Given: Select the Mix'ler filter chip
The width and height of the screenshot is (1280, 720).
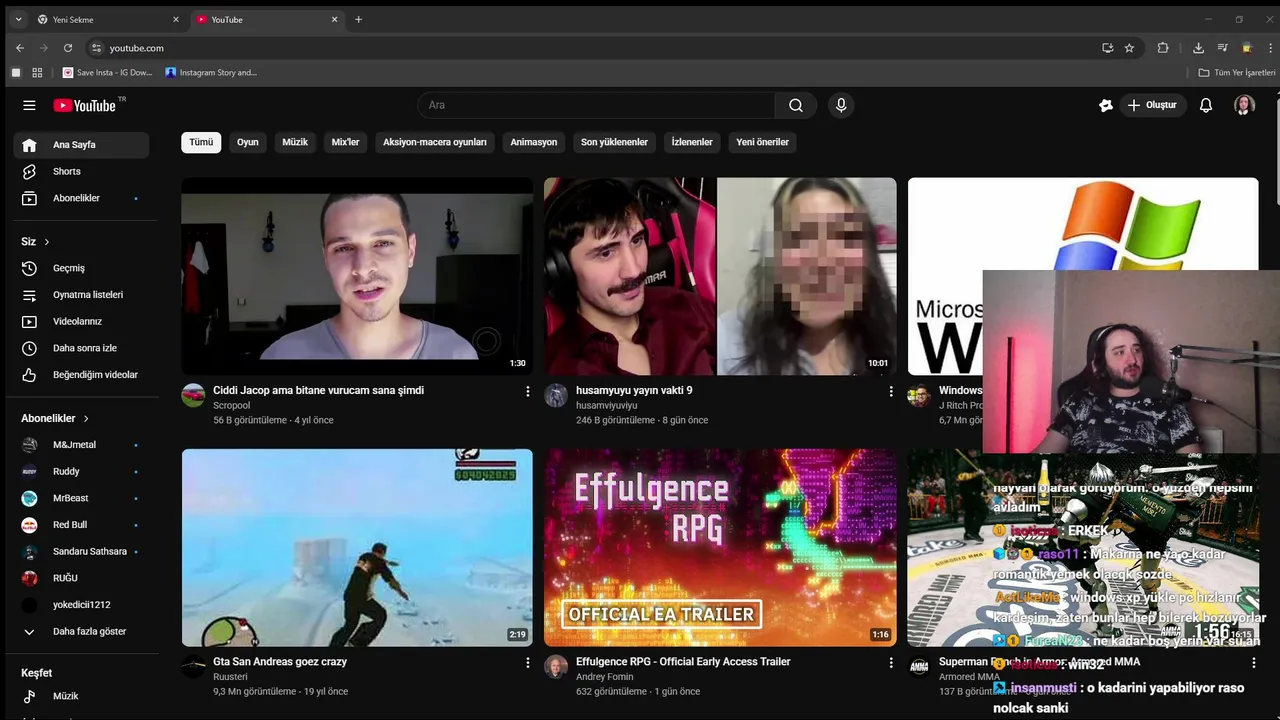Looking at the screenshot, I should pos(345,142).
